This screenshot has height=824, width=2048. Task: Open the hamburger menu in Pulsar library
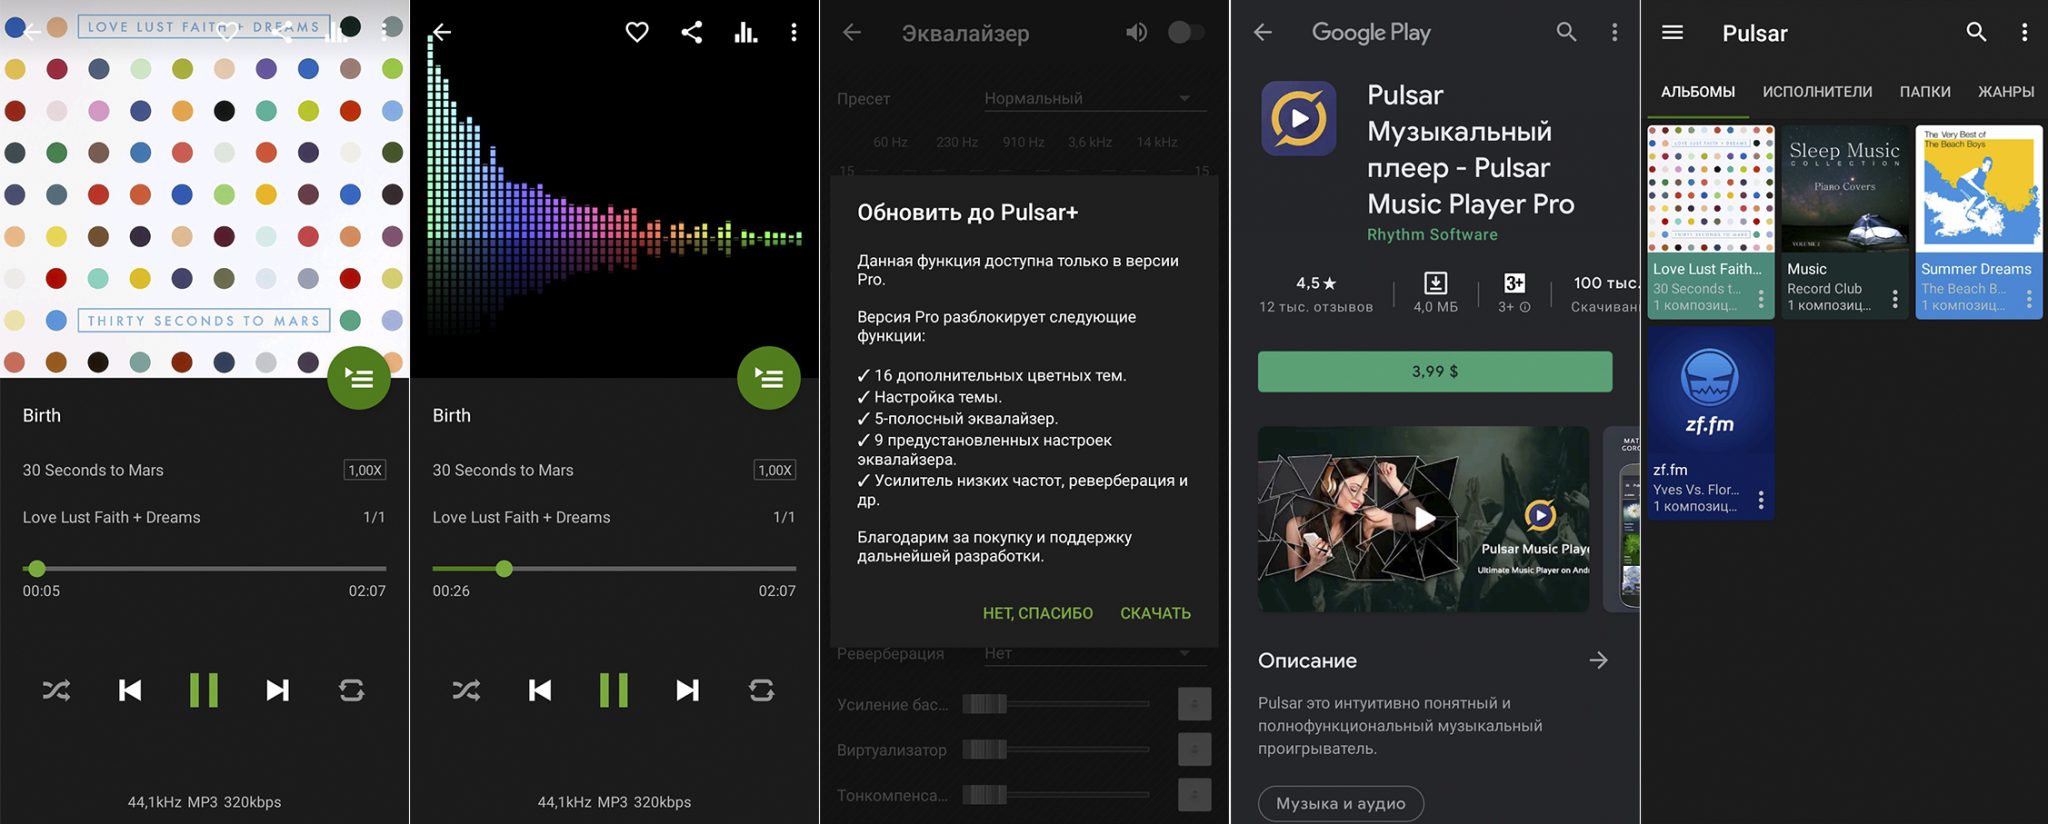[x=1672, y=32]
